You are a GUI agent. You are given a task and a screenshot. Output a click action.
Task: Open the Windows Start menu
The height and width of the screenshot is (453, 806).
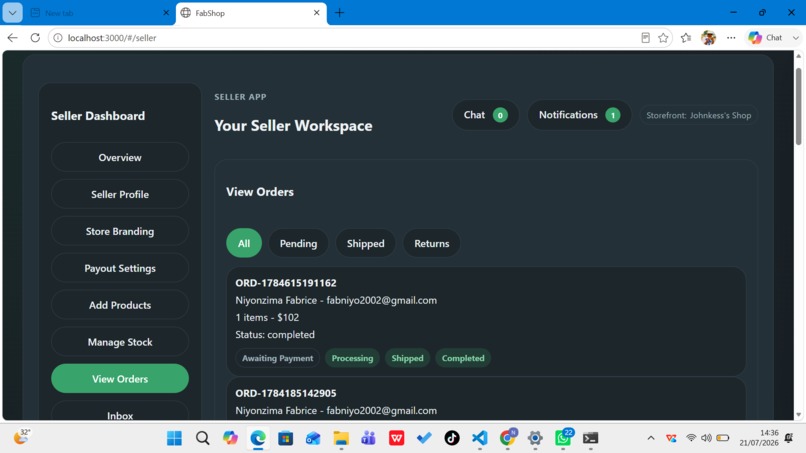tap(174, 438)
